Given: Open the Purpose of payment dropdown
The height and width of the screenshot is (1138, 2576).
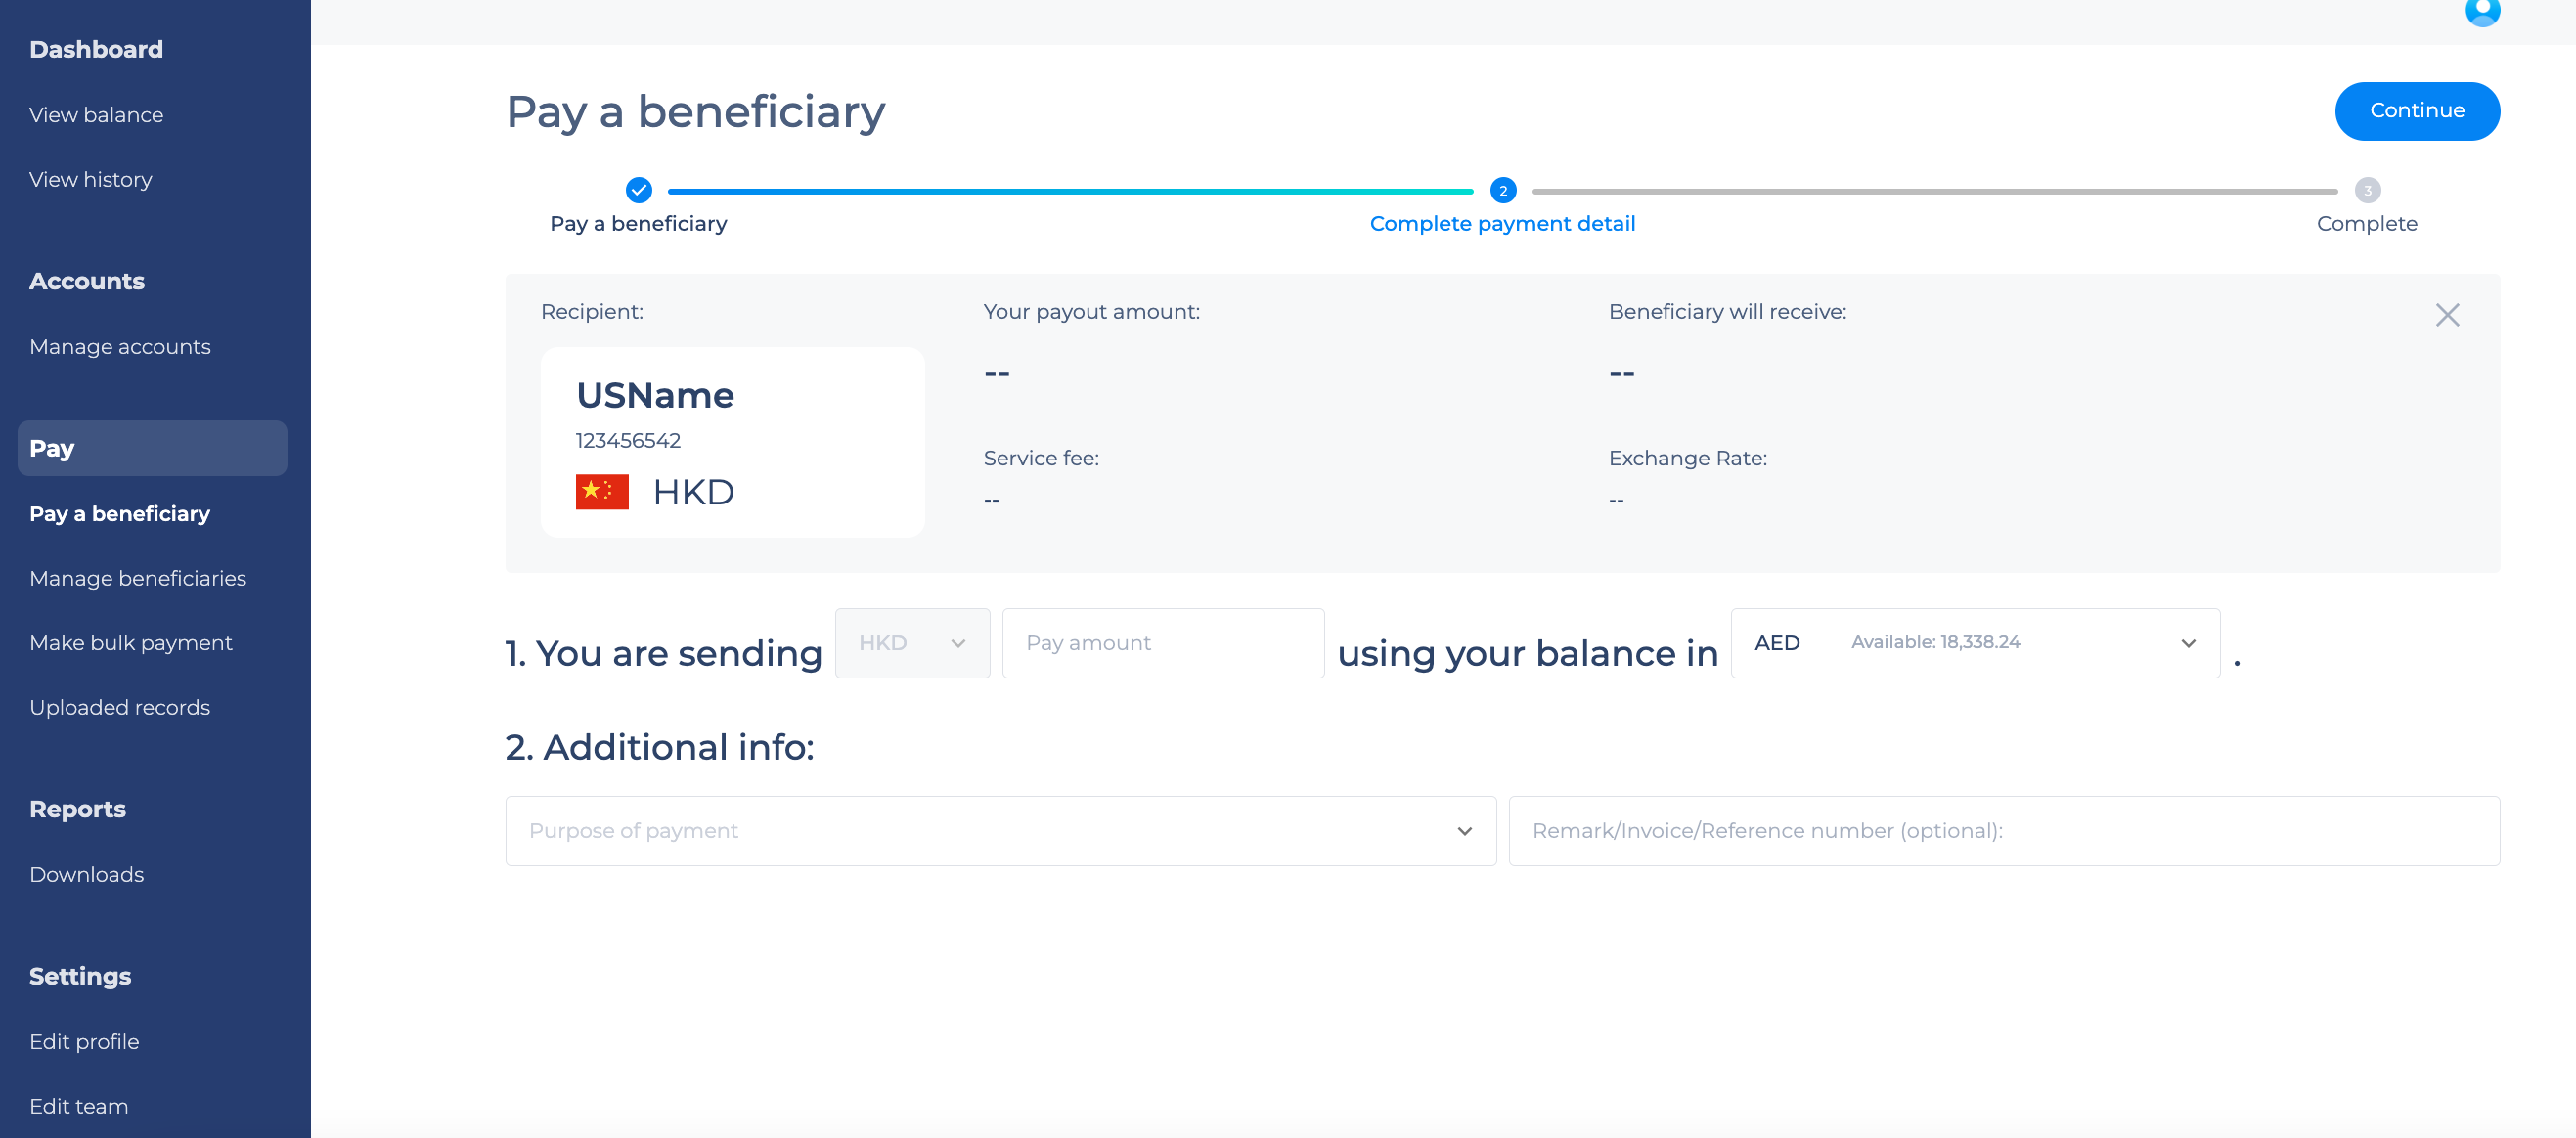Looking at the screenshot, I should [1000, 831].
